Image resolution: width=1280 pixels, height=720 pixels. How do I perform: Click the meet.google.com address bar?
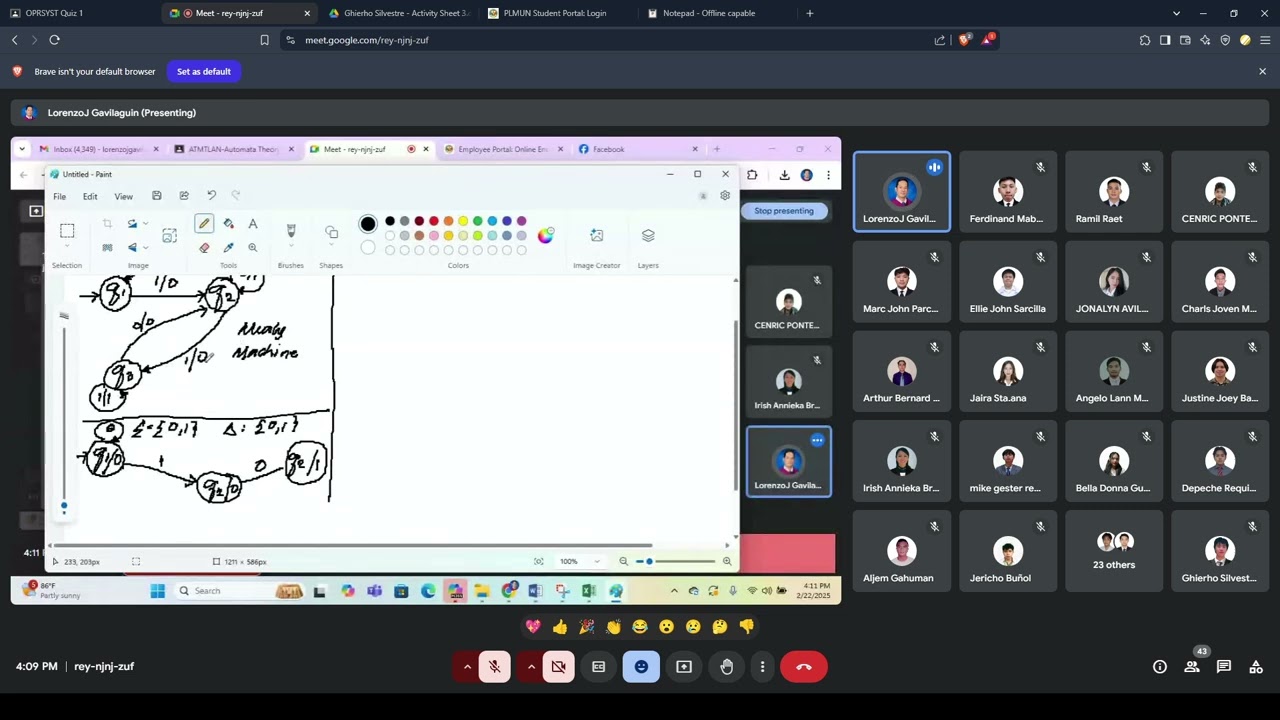(600, 40)
